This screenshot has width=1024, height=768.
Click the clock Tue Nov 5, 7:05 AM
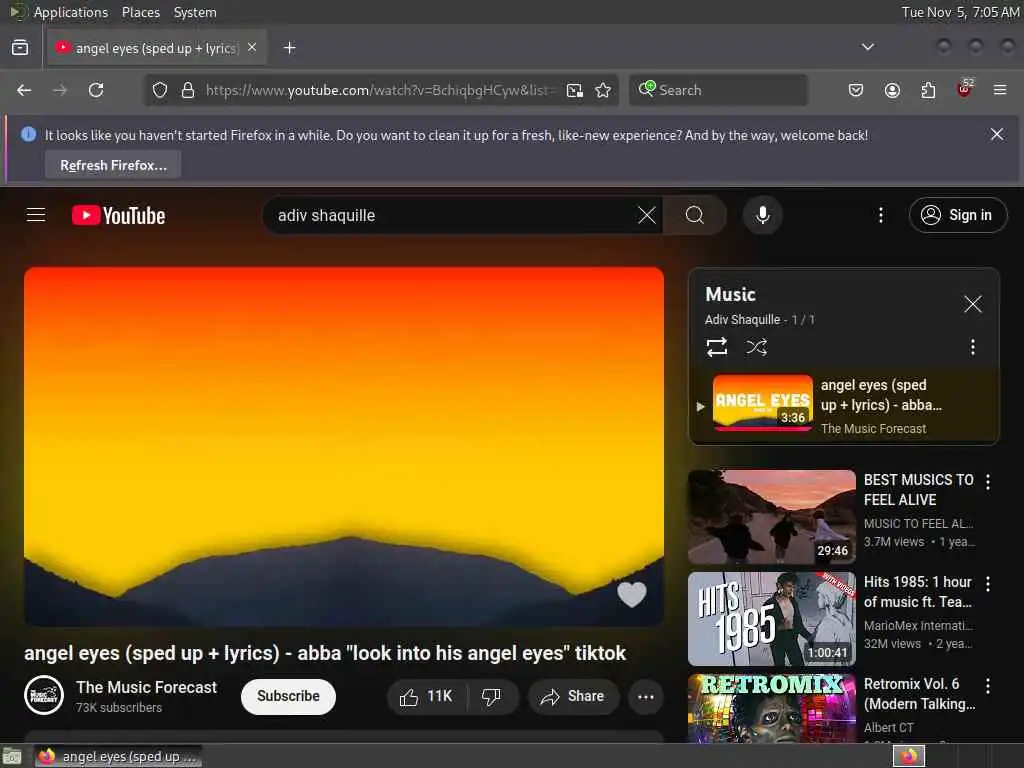(960, 12)
